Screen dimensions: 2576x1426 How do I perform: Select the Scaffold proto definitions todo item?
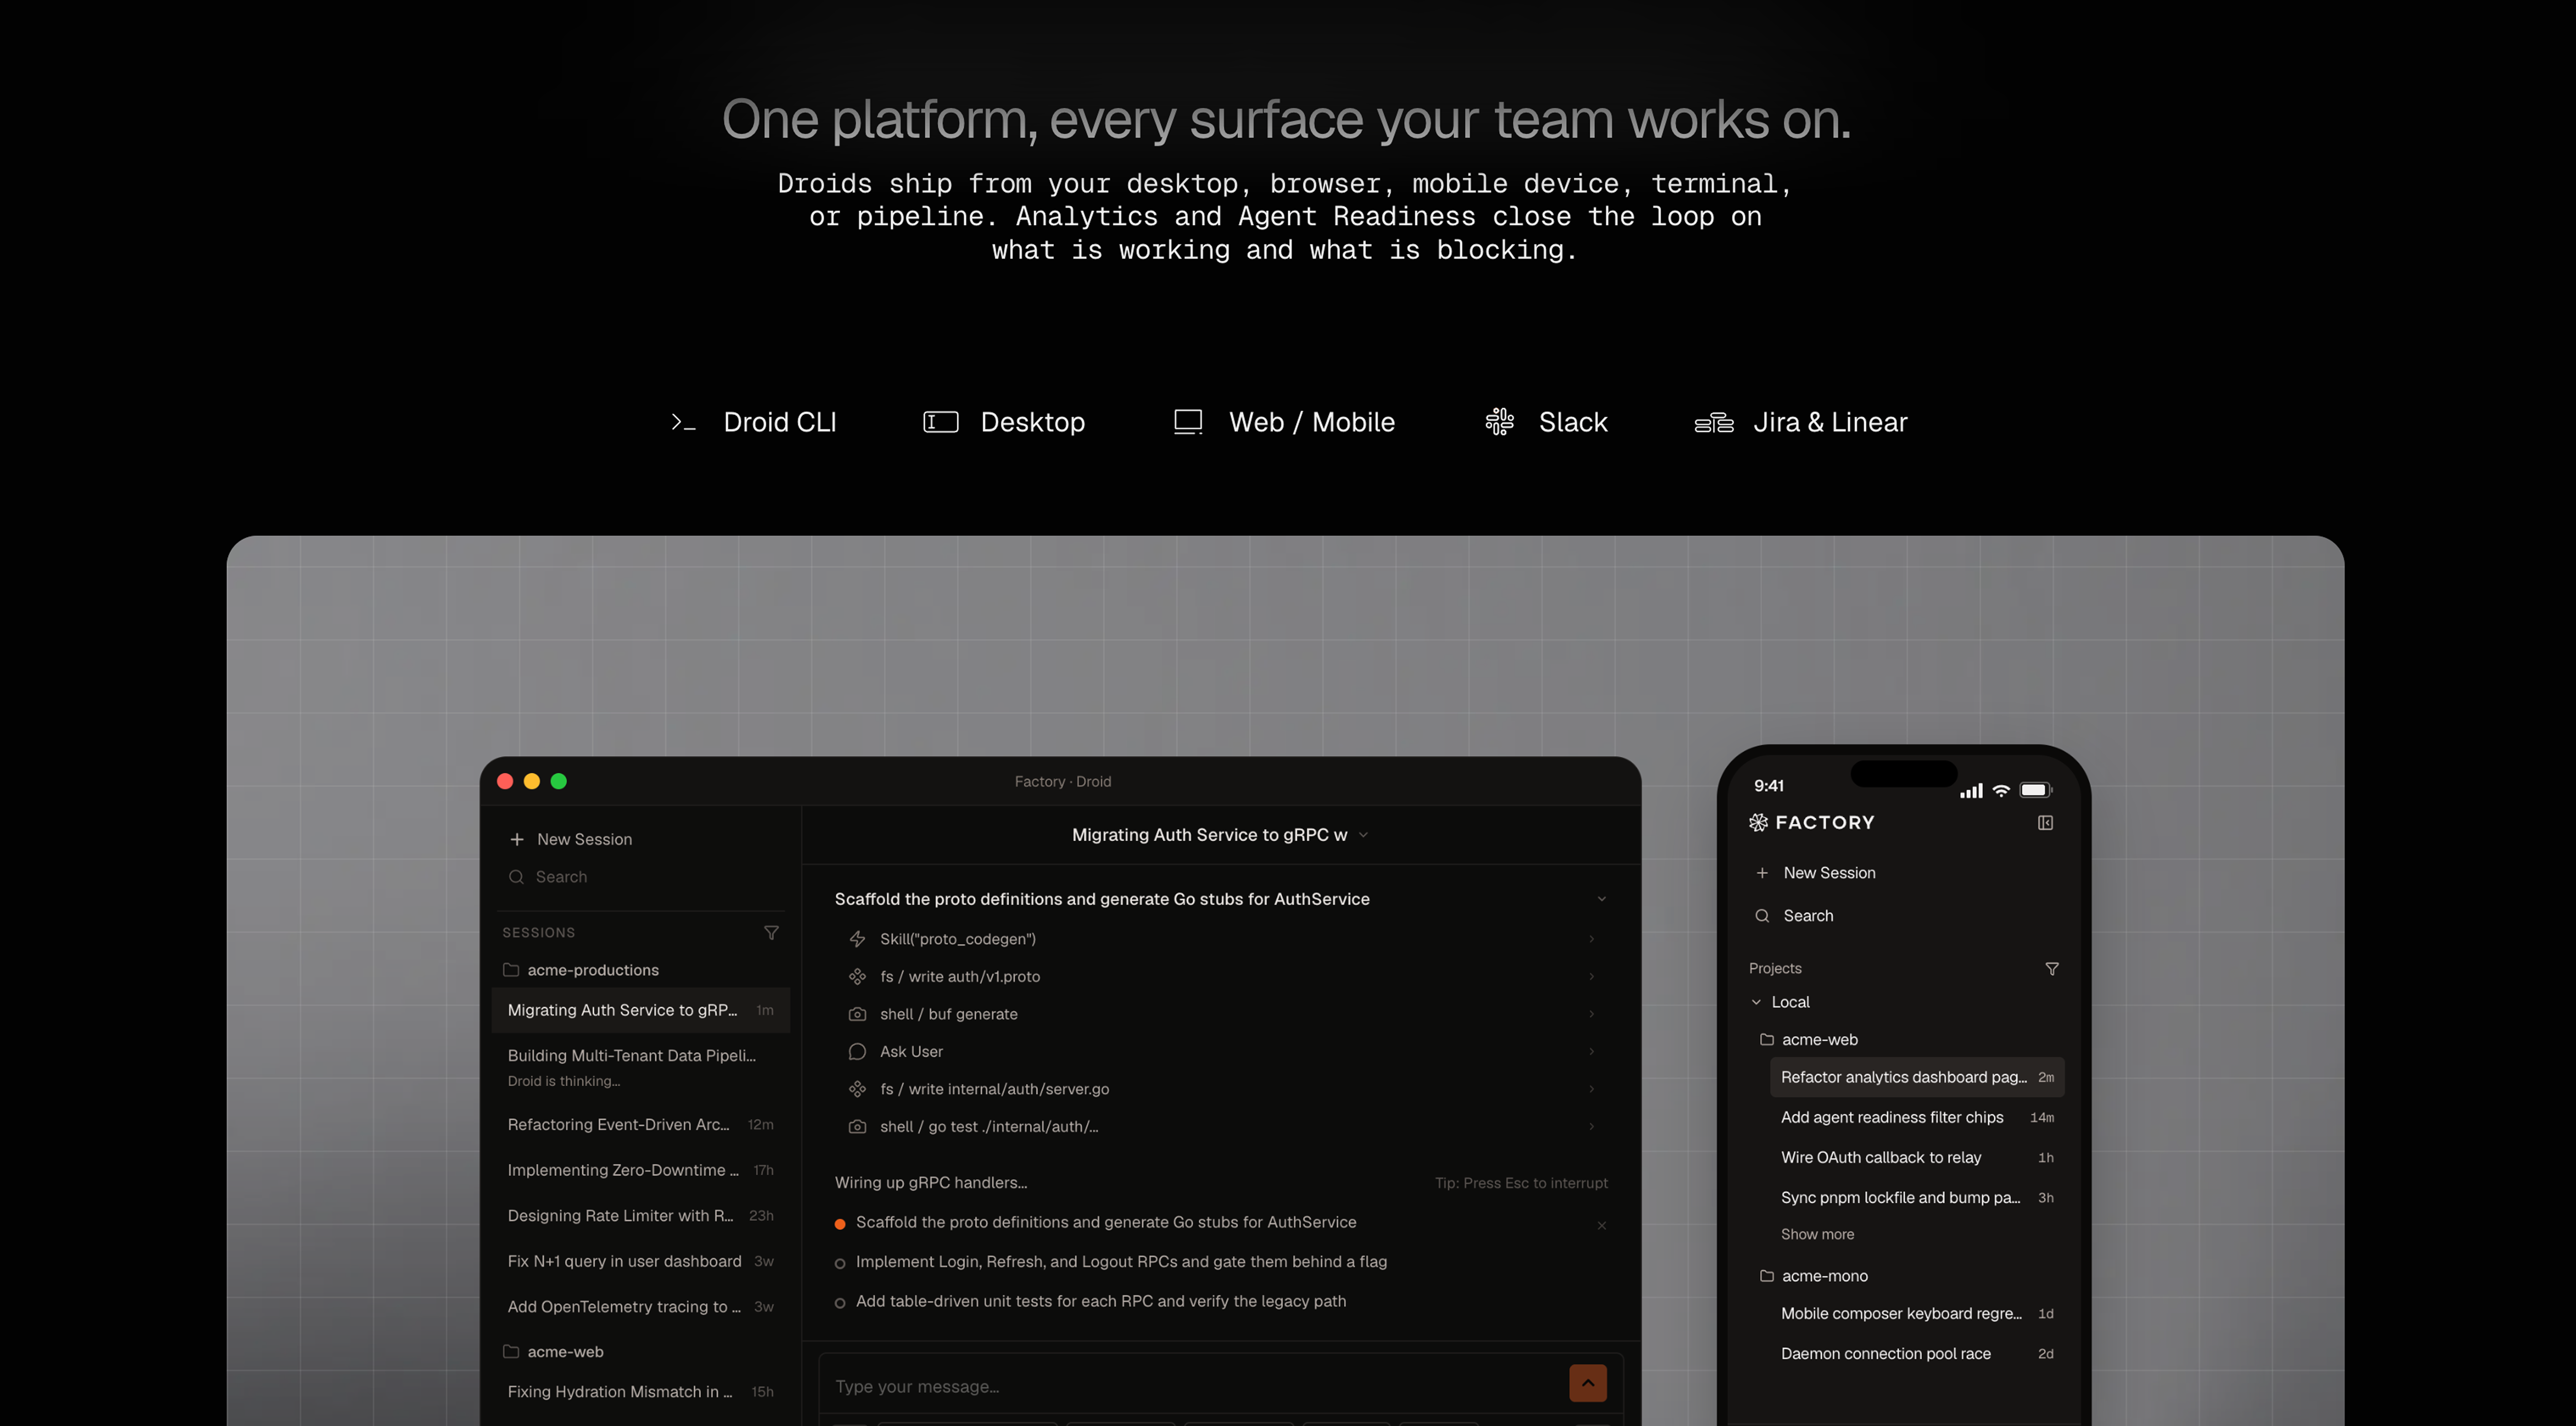[1096, 1222]
